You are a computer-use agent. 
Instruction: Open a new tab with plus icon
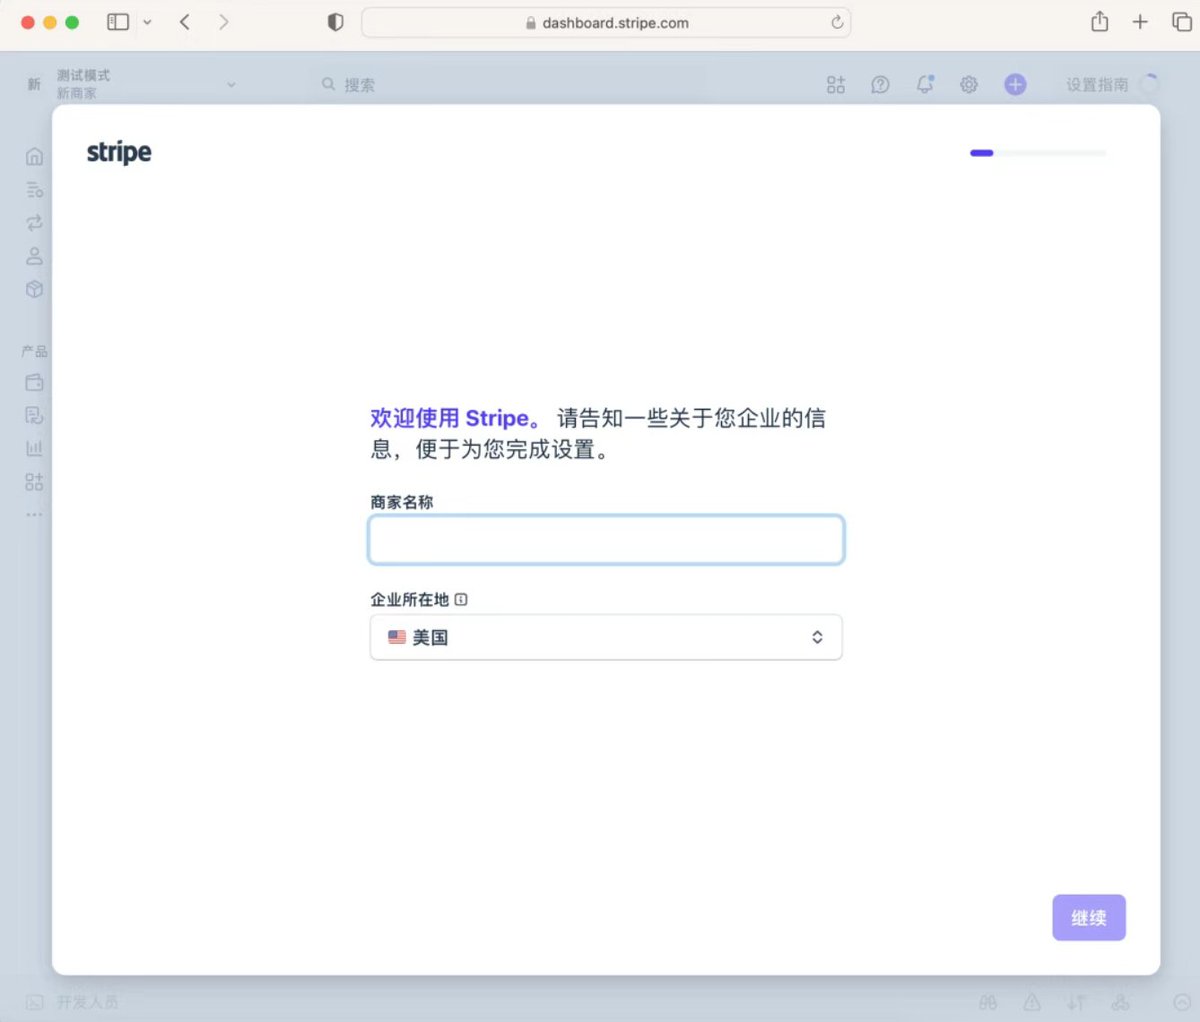(1140, 22)
